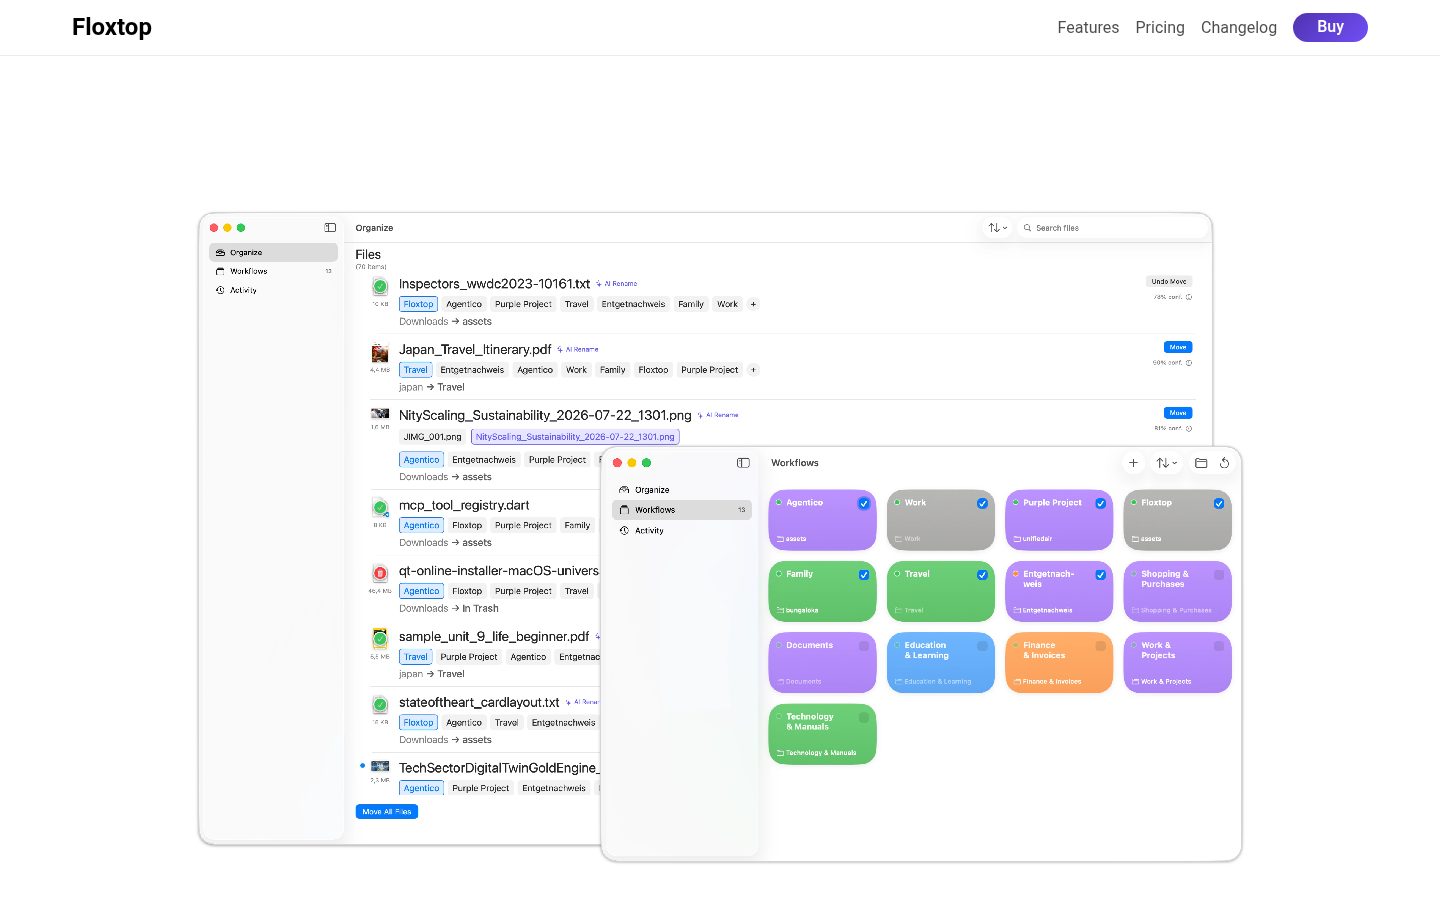
Task: Click the file icon for mcp_tool_registry.dart
Action: [x=380, y=508]
